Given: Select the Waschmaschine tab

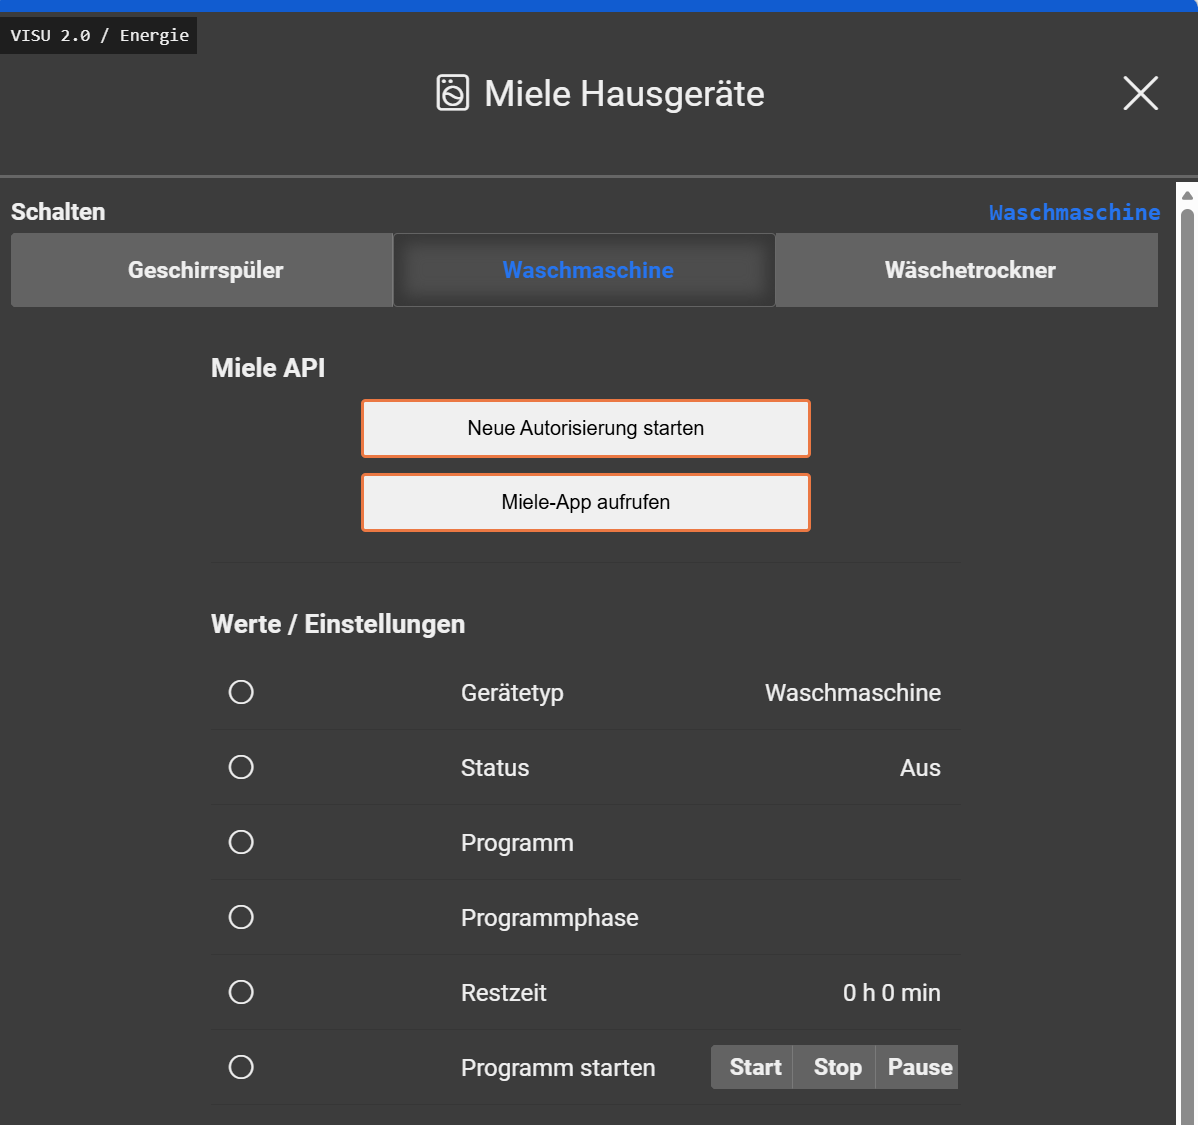Looking at the screenshot, I should pyautogui.click(x=586, y=270).
